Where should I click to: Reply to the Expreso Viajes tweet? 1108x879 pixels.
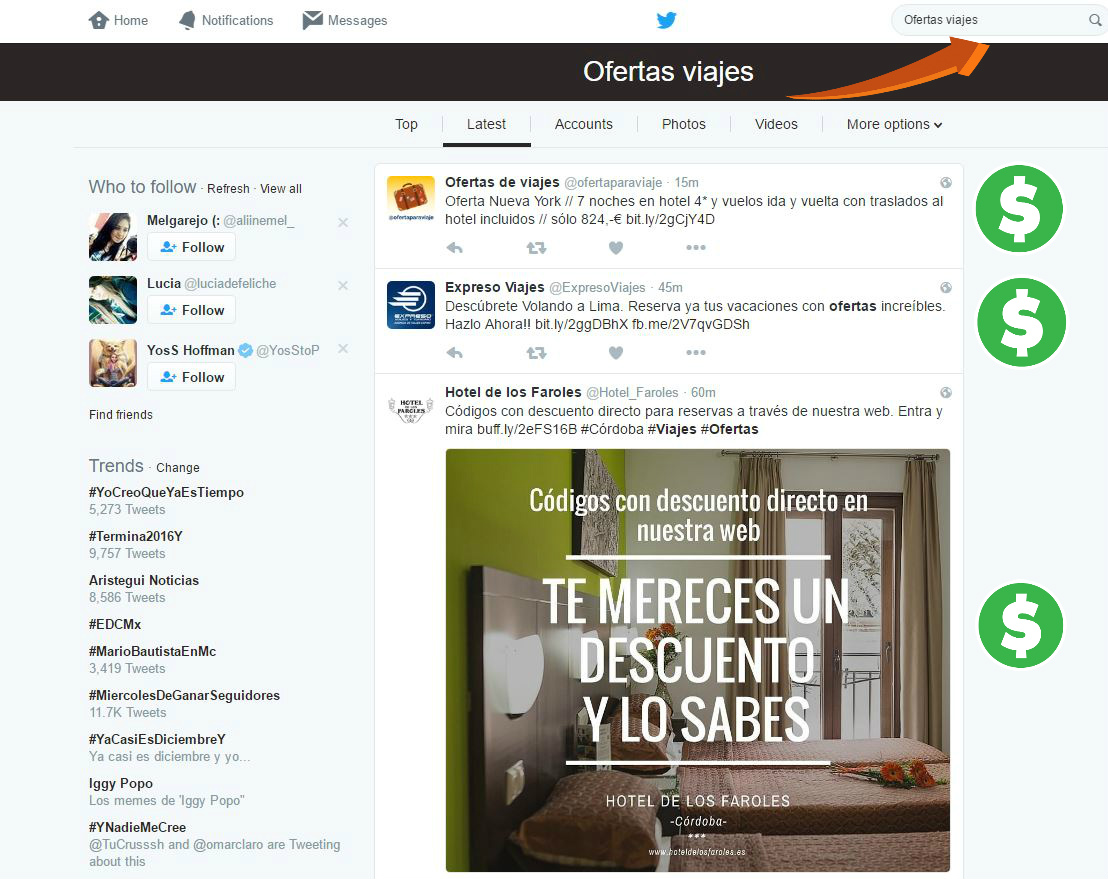click(454, 353)
